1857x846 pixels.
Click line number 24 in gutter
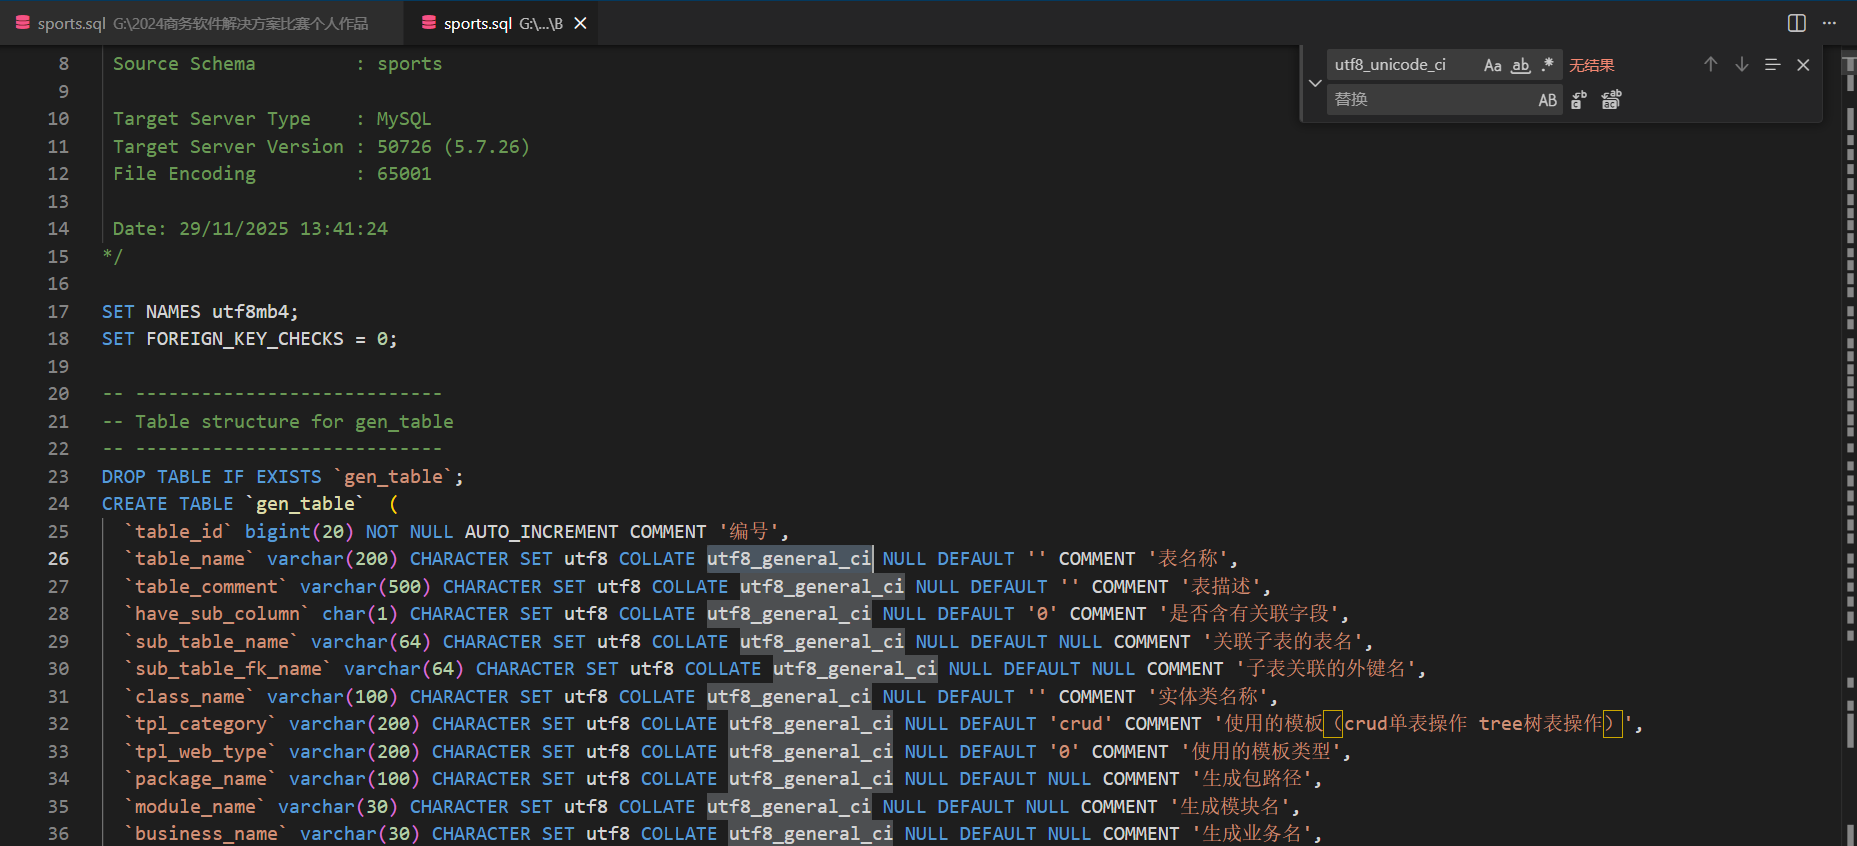[x=59, y=504]
